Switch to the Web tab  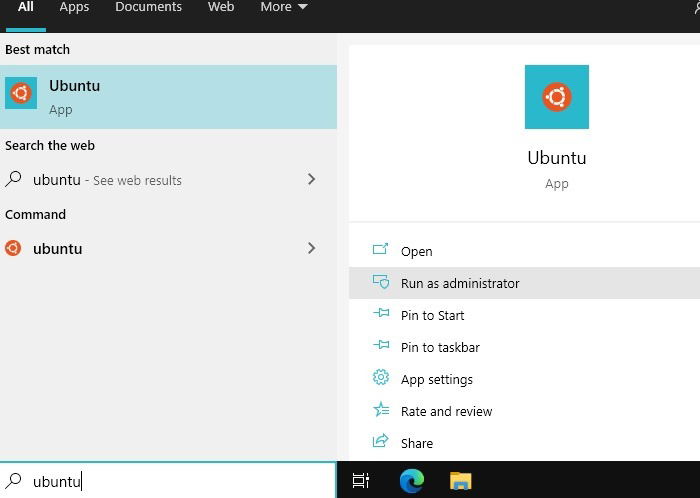click(x=221, y=7)
